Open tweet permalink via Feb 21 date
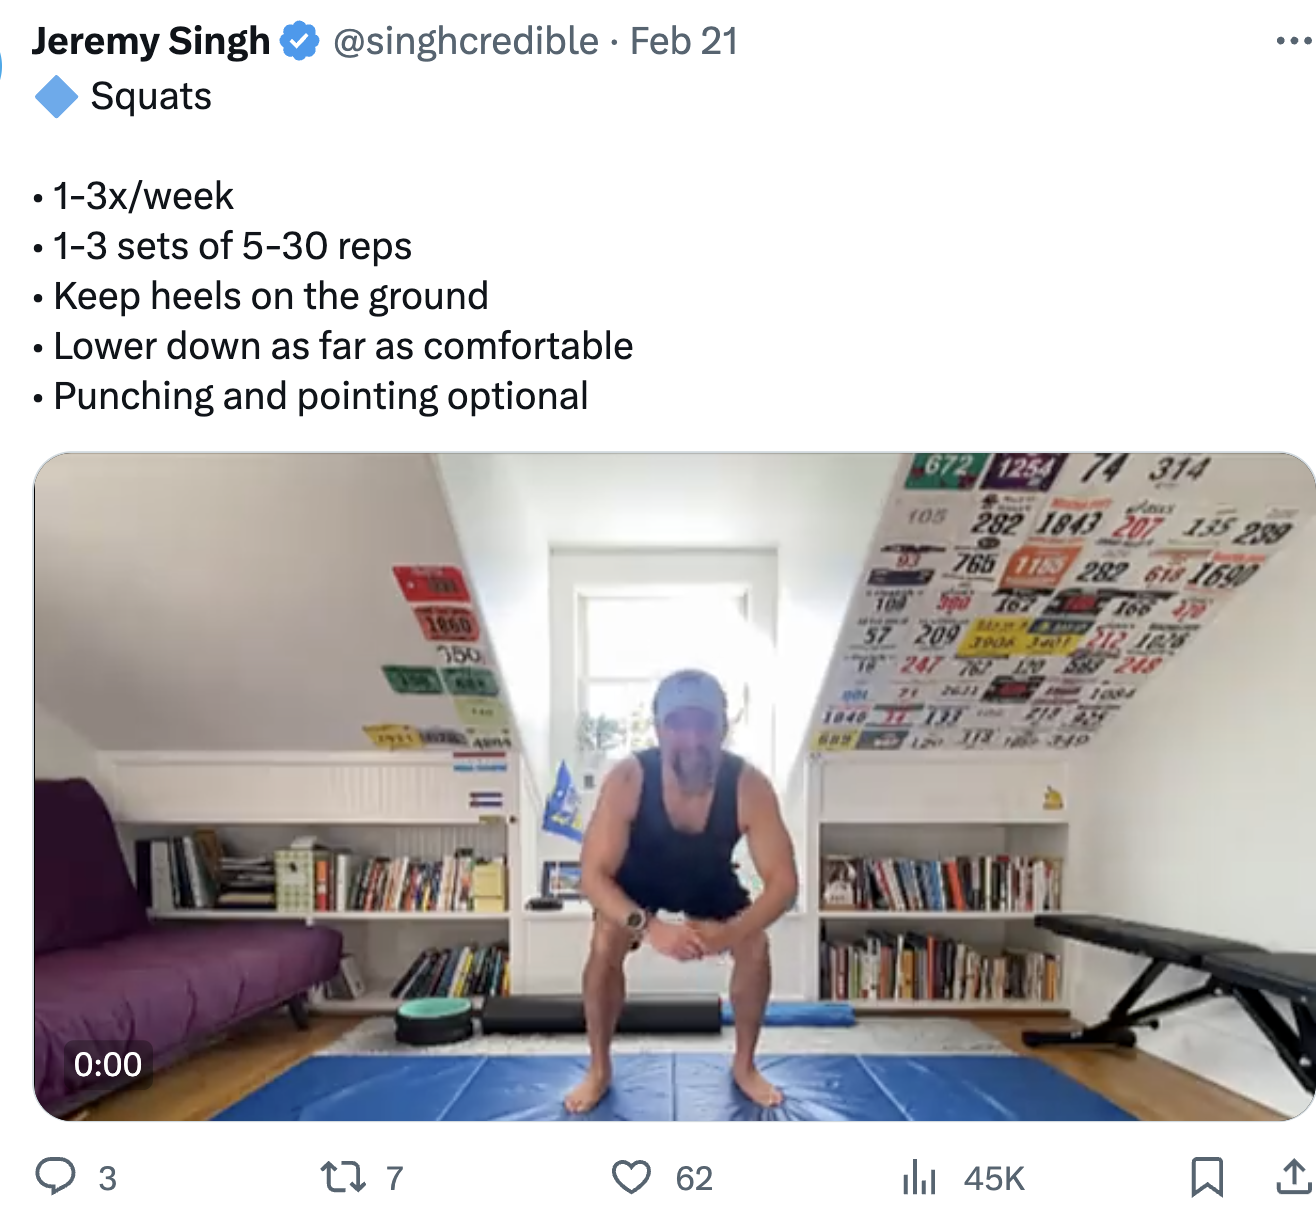1316x1224 pixels. click(x=684, y=42)
